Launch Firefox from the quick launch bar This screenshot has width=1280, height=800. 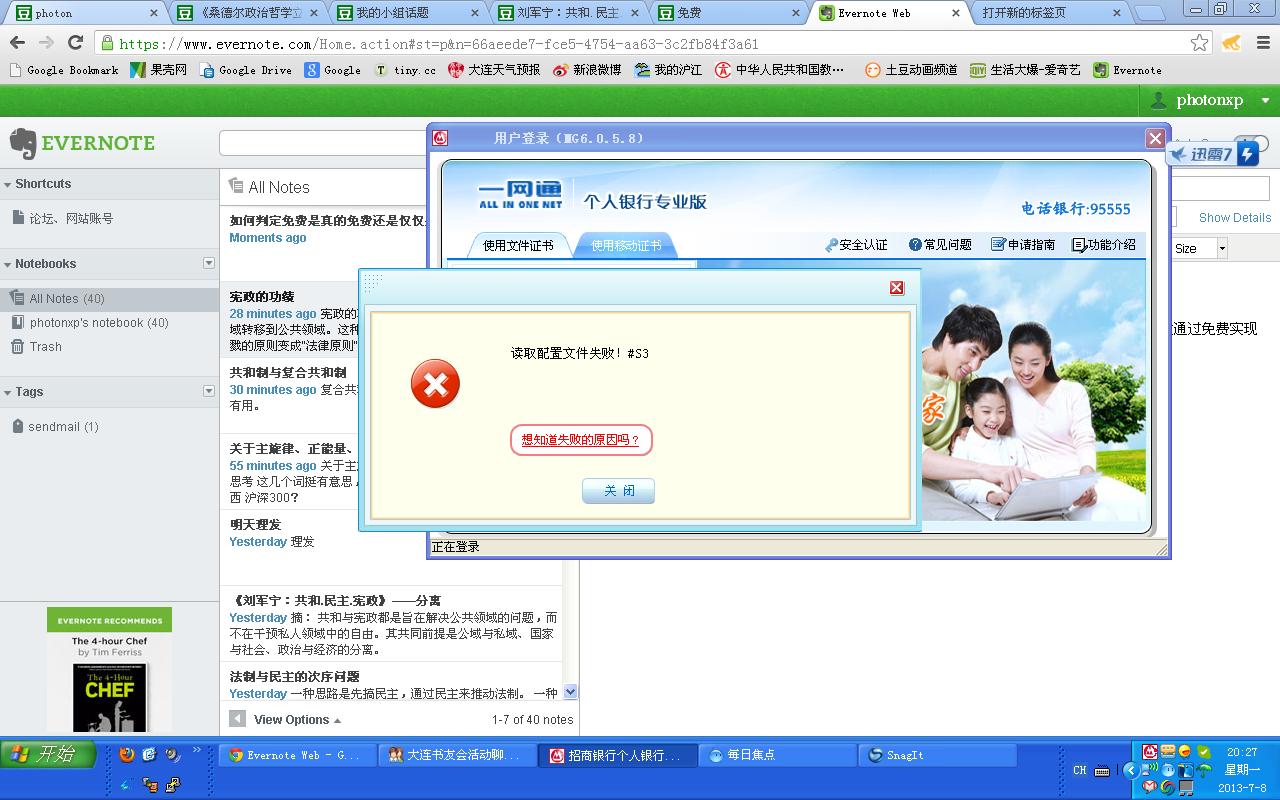pyautogui.click(x=127, y=754)
